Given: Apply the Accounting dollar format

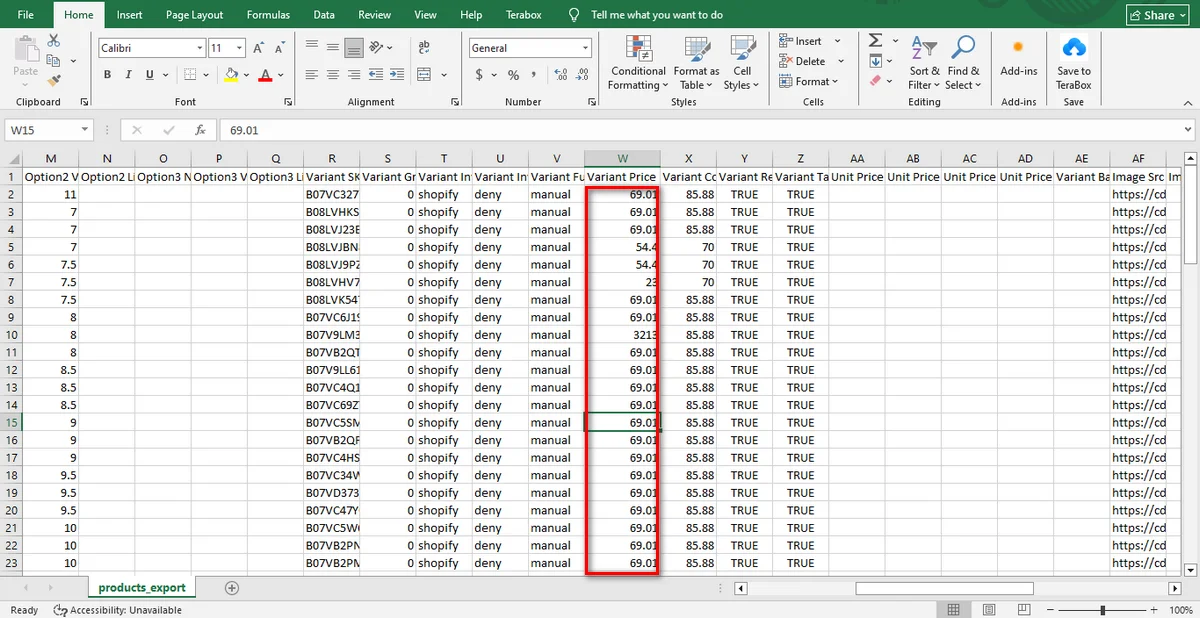Looking at the screenshot, I should point(479,75).
